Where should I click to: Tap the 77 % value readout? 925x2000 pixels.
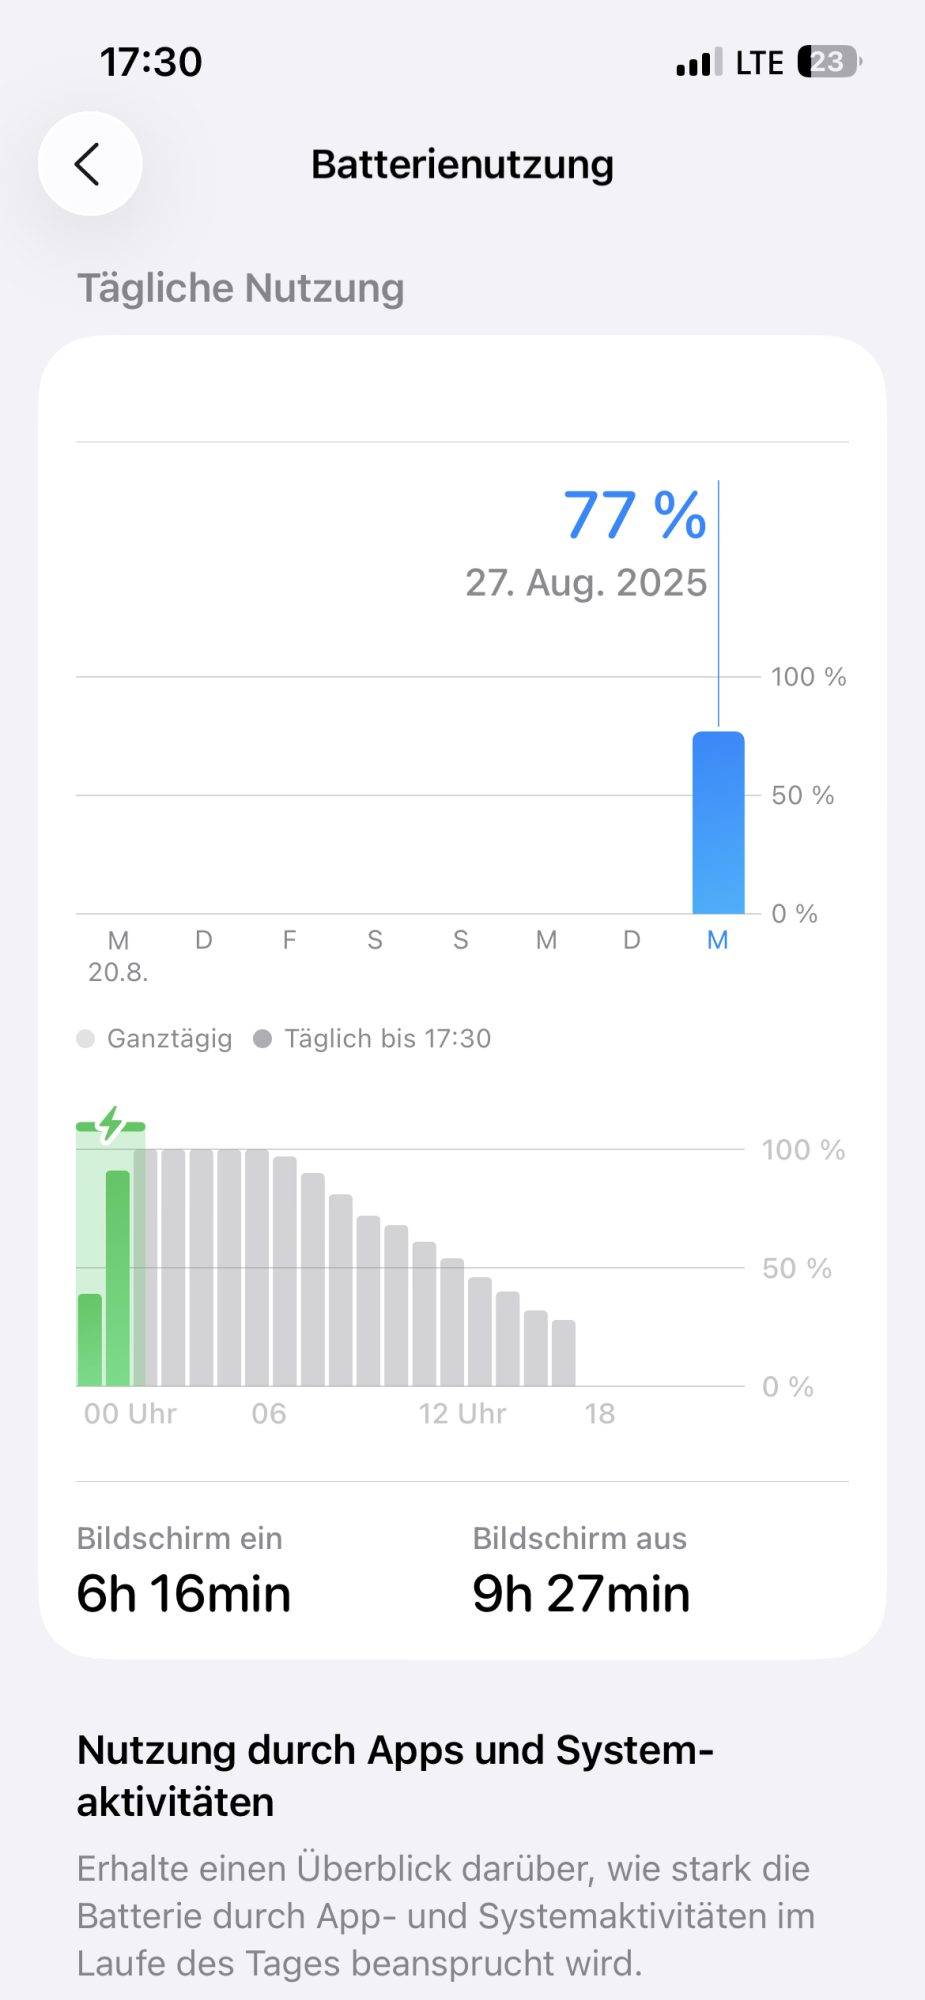(x=635, y=516)
